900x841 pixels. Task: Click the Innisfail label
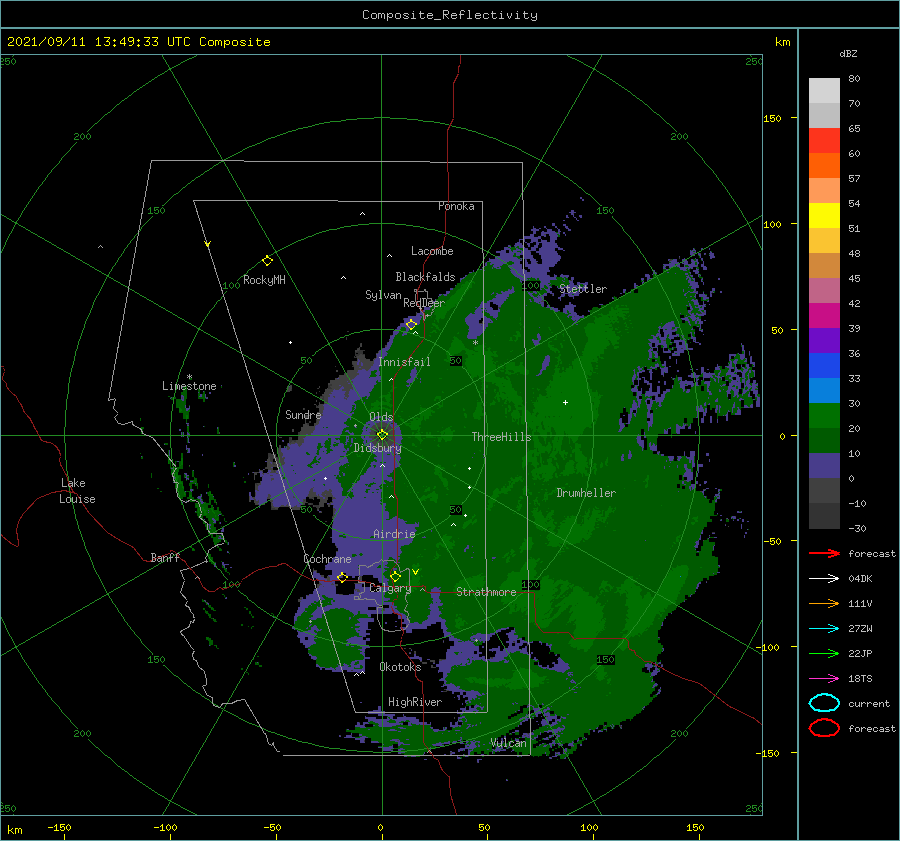tap(405, 362)
